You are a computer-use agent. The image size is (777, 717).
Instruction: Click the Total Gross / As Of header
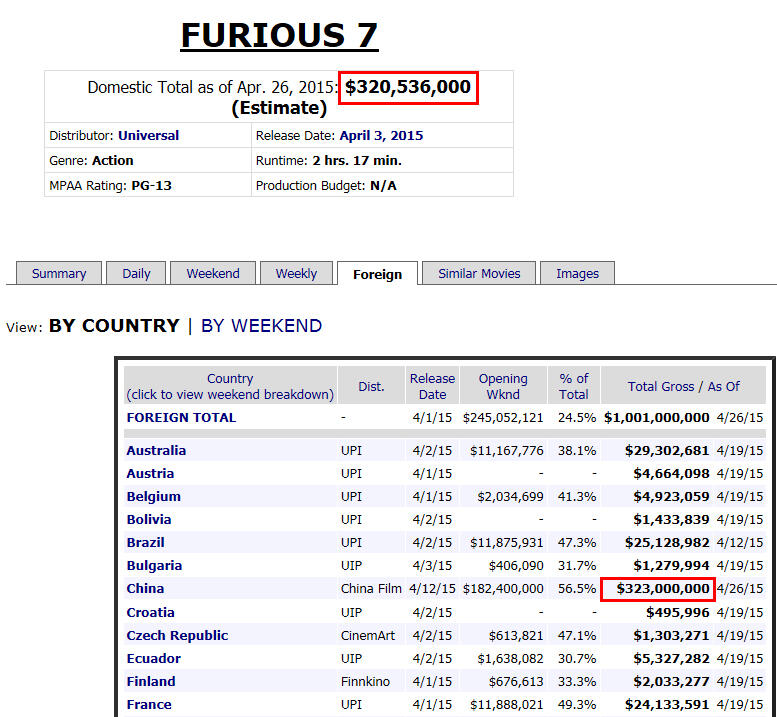(683, 386)
